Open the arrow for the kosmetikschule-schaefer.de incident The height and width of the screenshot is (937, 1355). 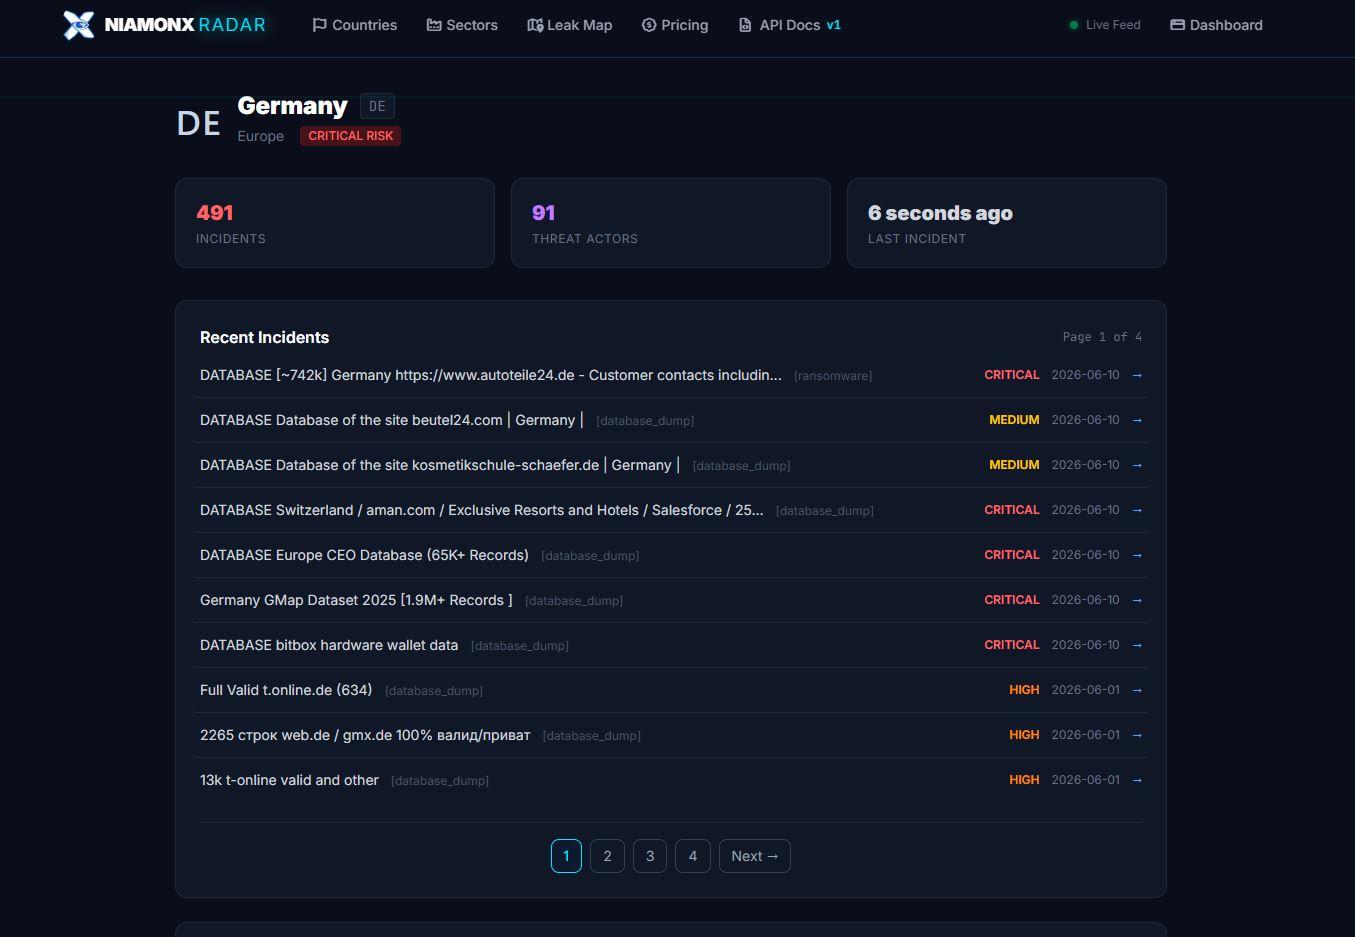[x=1137, y=465]
